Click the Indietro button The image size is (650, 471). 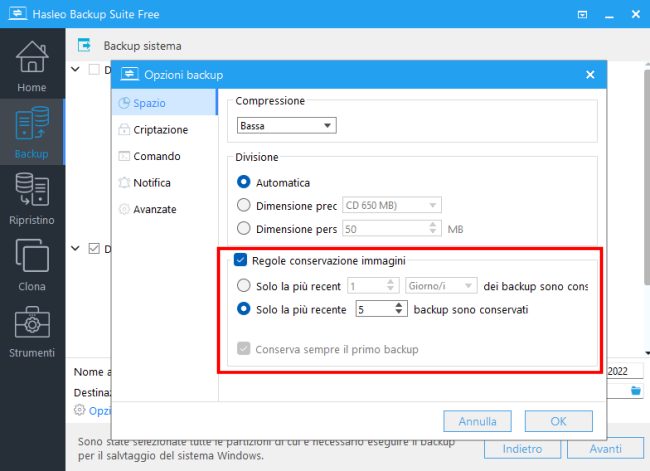[x=522, y=449]
